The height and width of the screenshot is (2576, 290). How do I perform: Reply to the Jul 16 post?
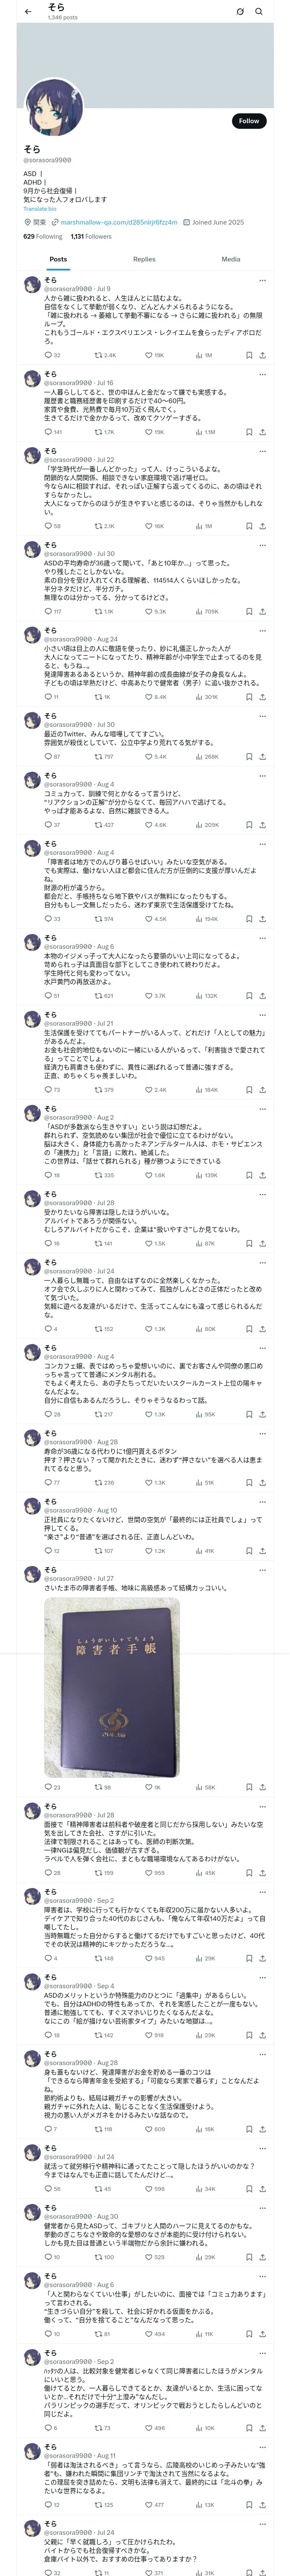(x=48, y=432)
